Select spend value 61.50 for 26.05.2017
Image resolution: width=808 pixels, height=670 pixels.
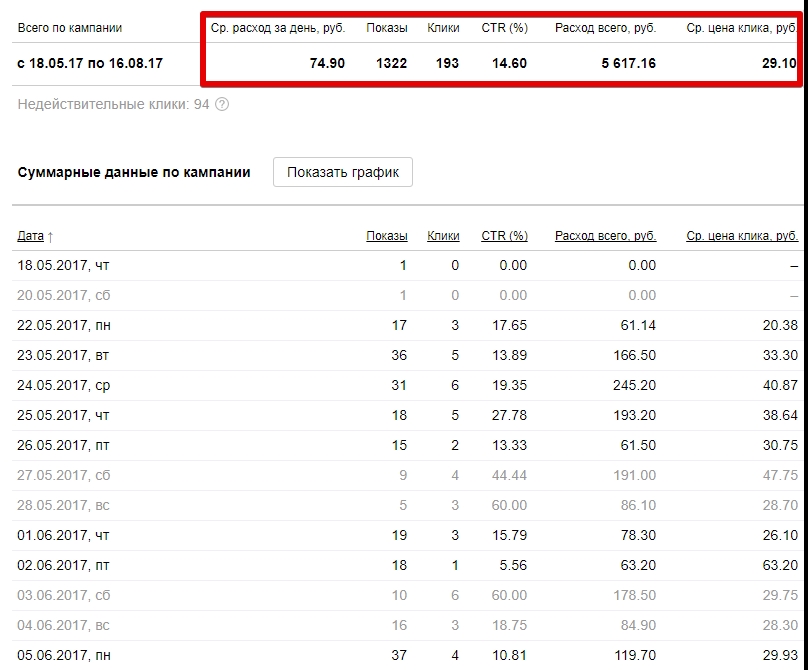point(638,445)
